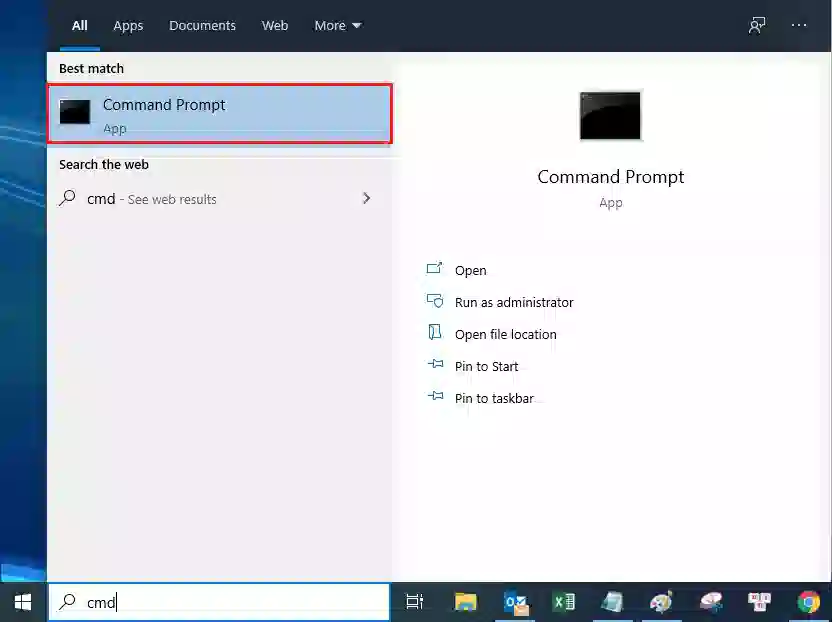Screen dimensions: 832x622
Task: Select the Web filter tab
Action: tap(275, 25)
